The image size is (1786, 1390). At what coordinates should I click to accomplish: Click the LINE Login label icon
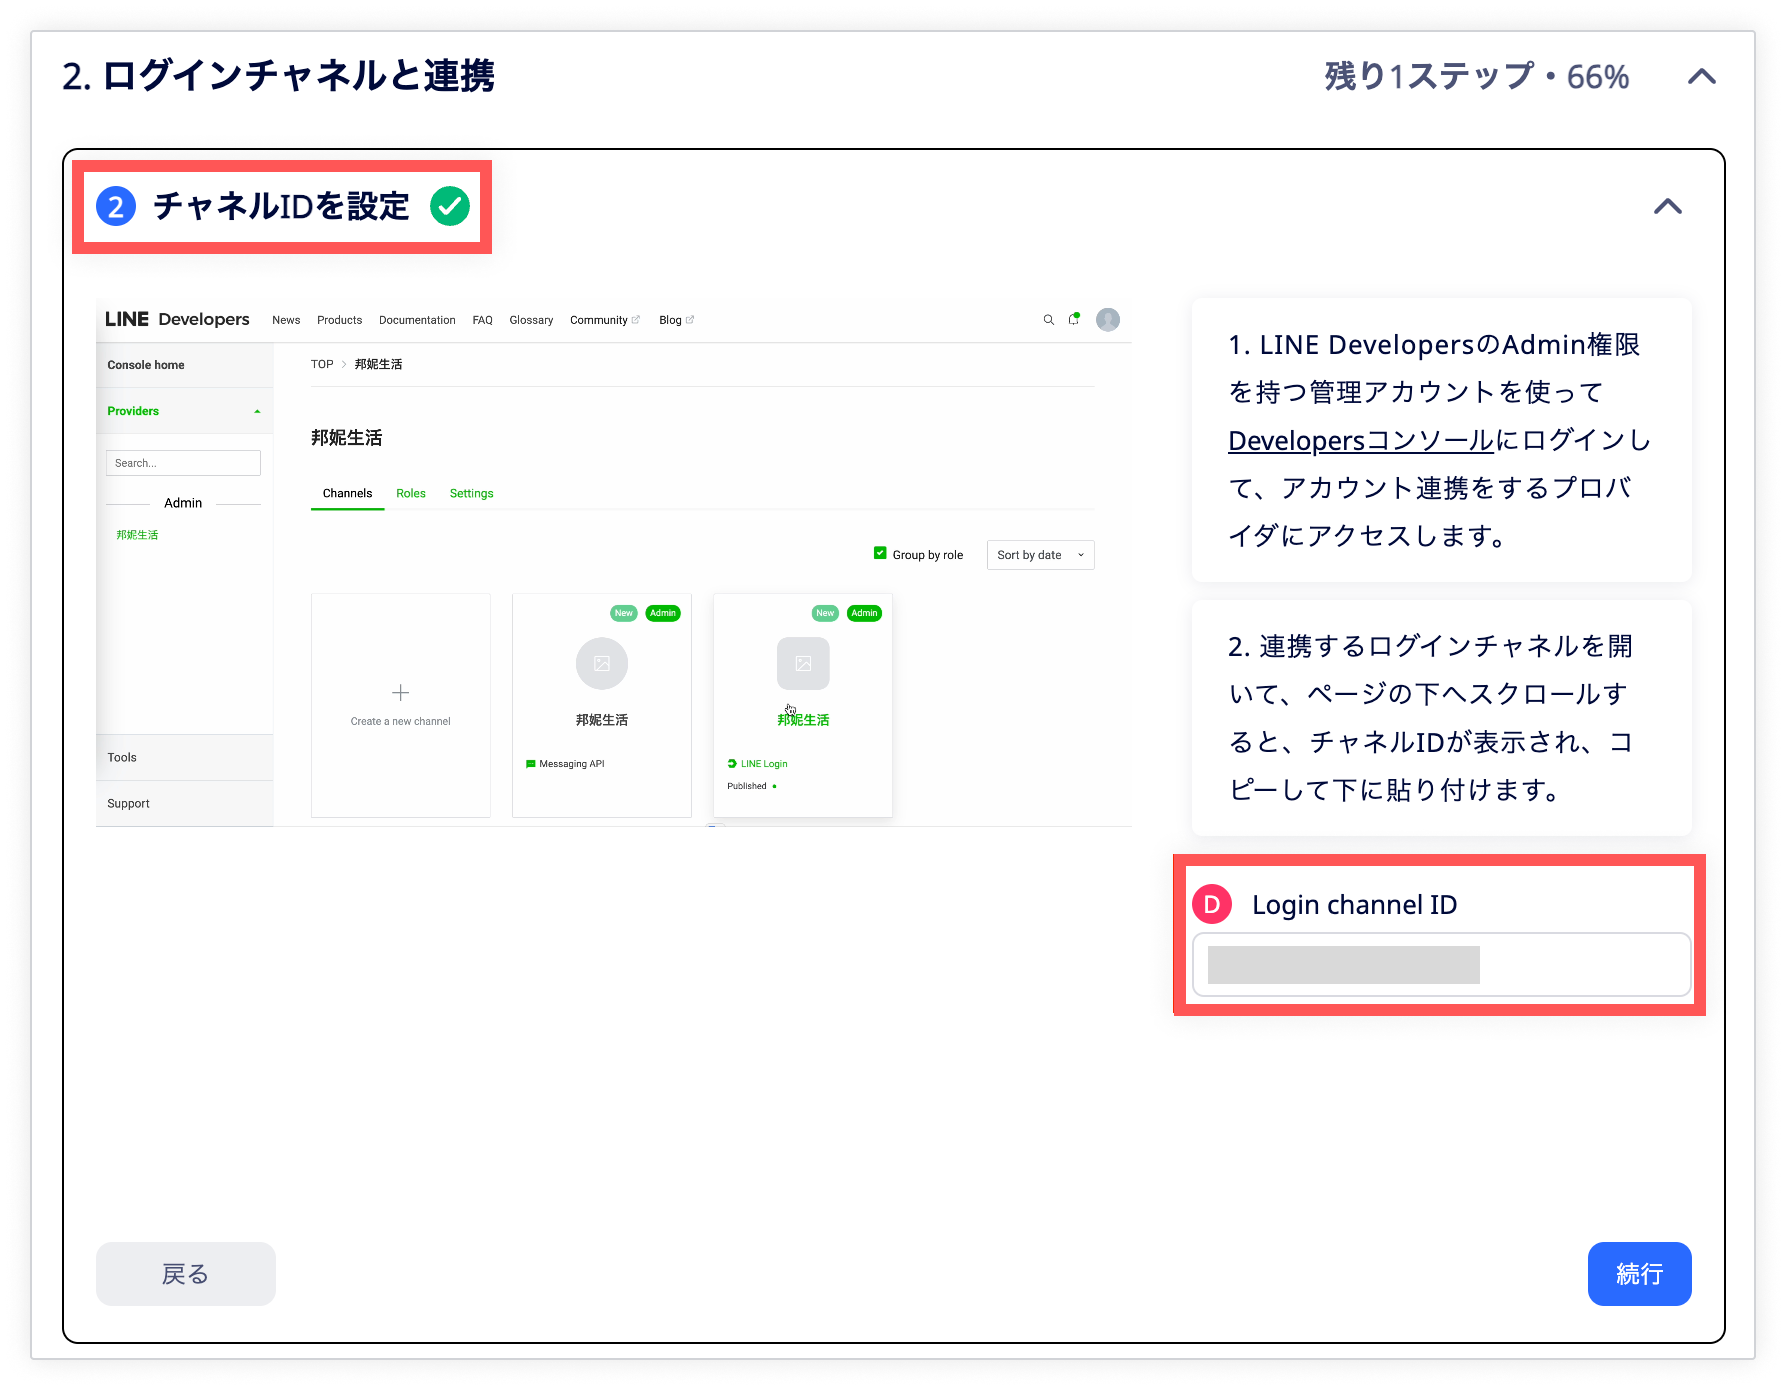point(732,763)
